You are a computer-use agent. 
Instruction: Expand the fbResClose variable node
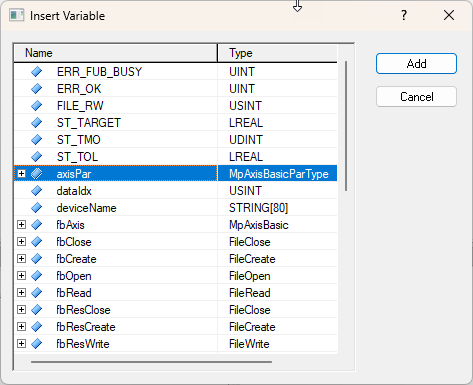point(21,310)
